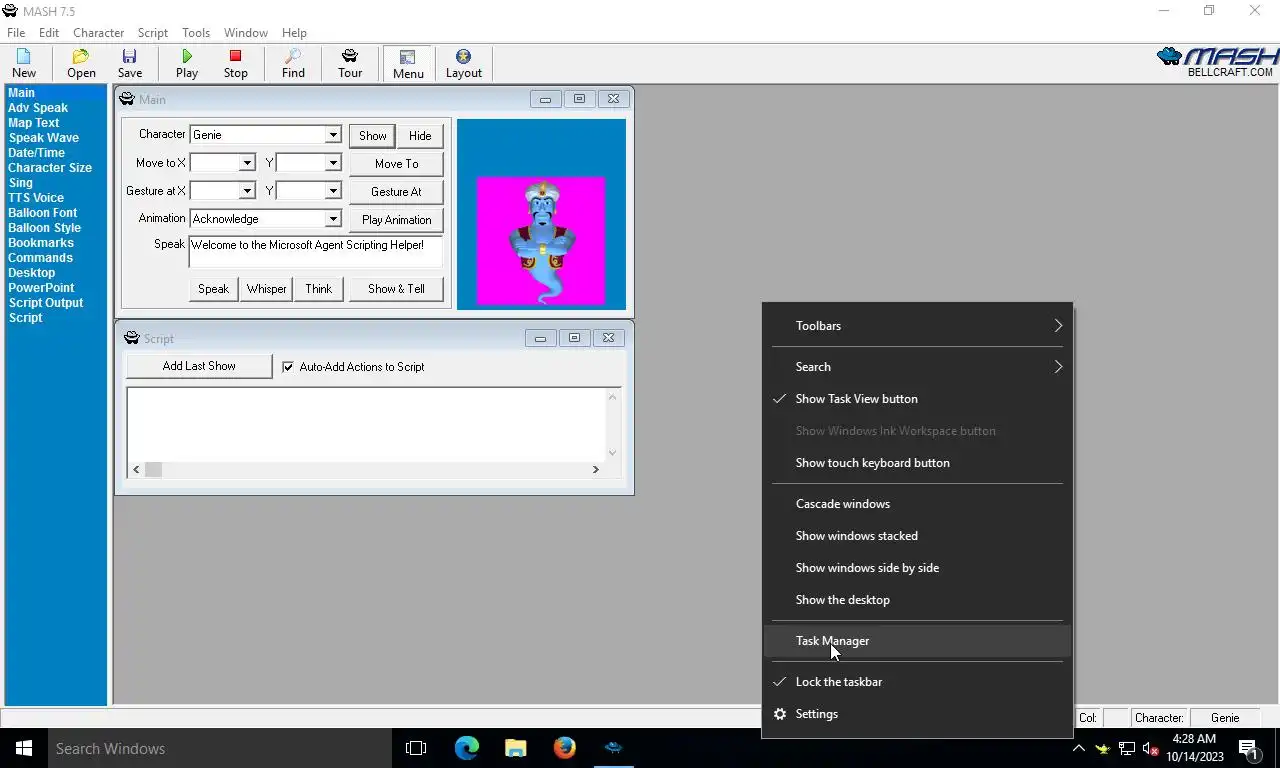Click the Search Windows box
This screenshot has width=1280, height=768.
tap(219, 748)
